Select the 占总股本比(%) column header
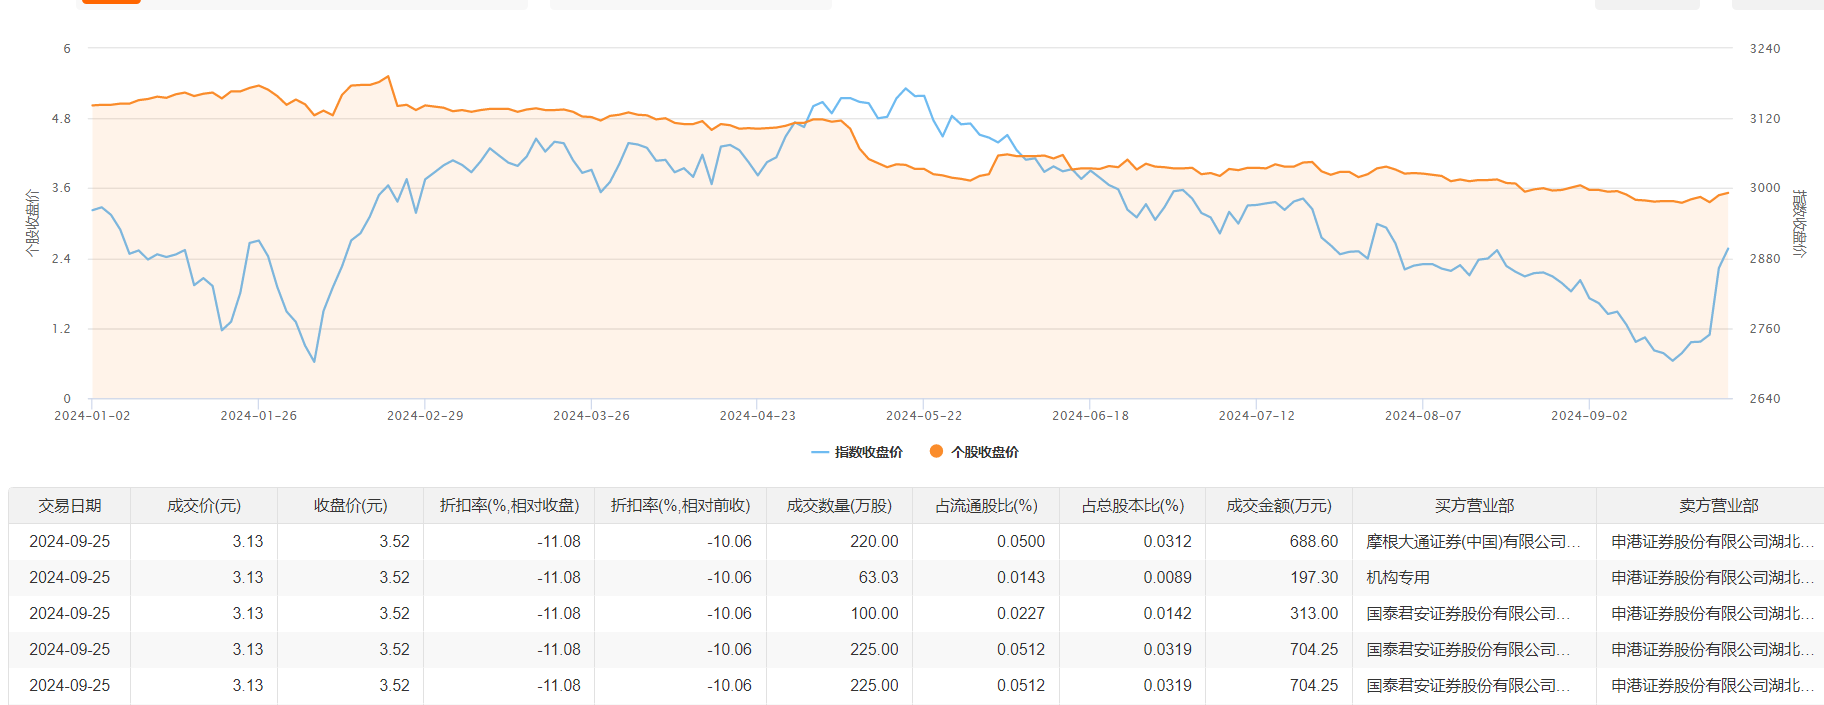 [1133, 506]
